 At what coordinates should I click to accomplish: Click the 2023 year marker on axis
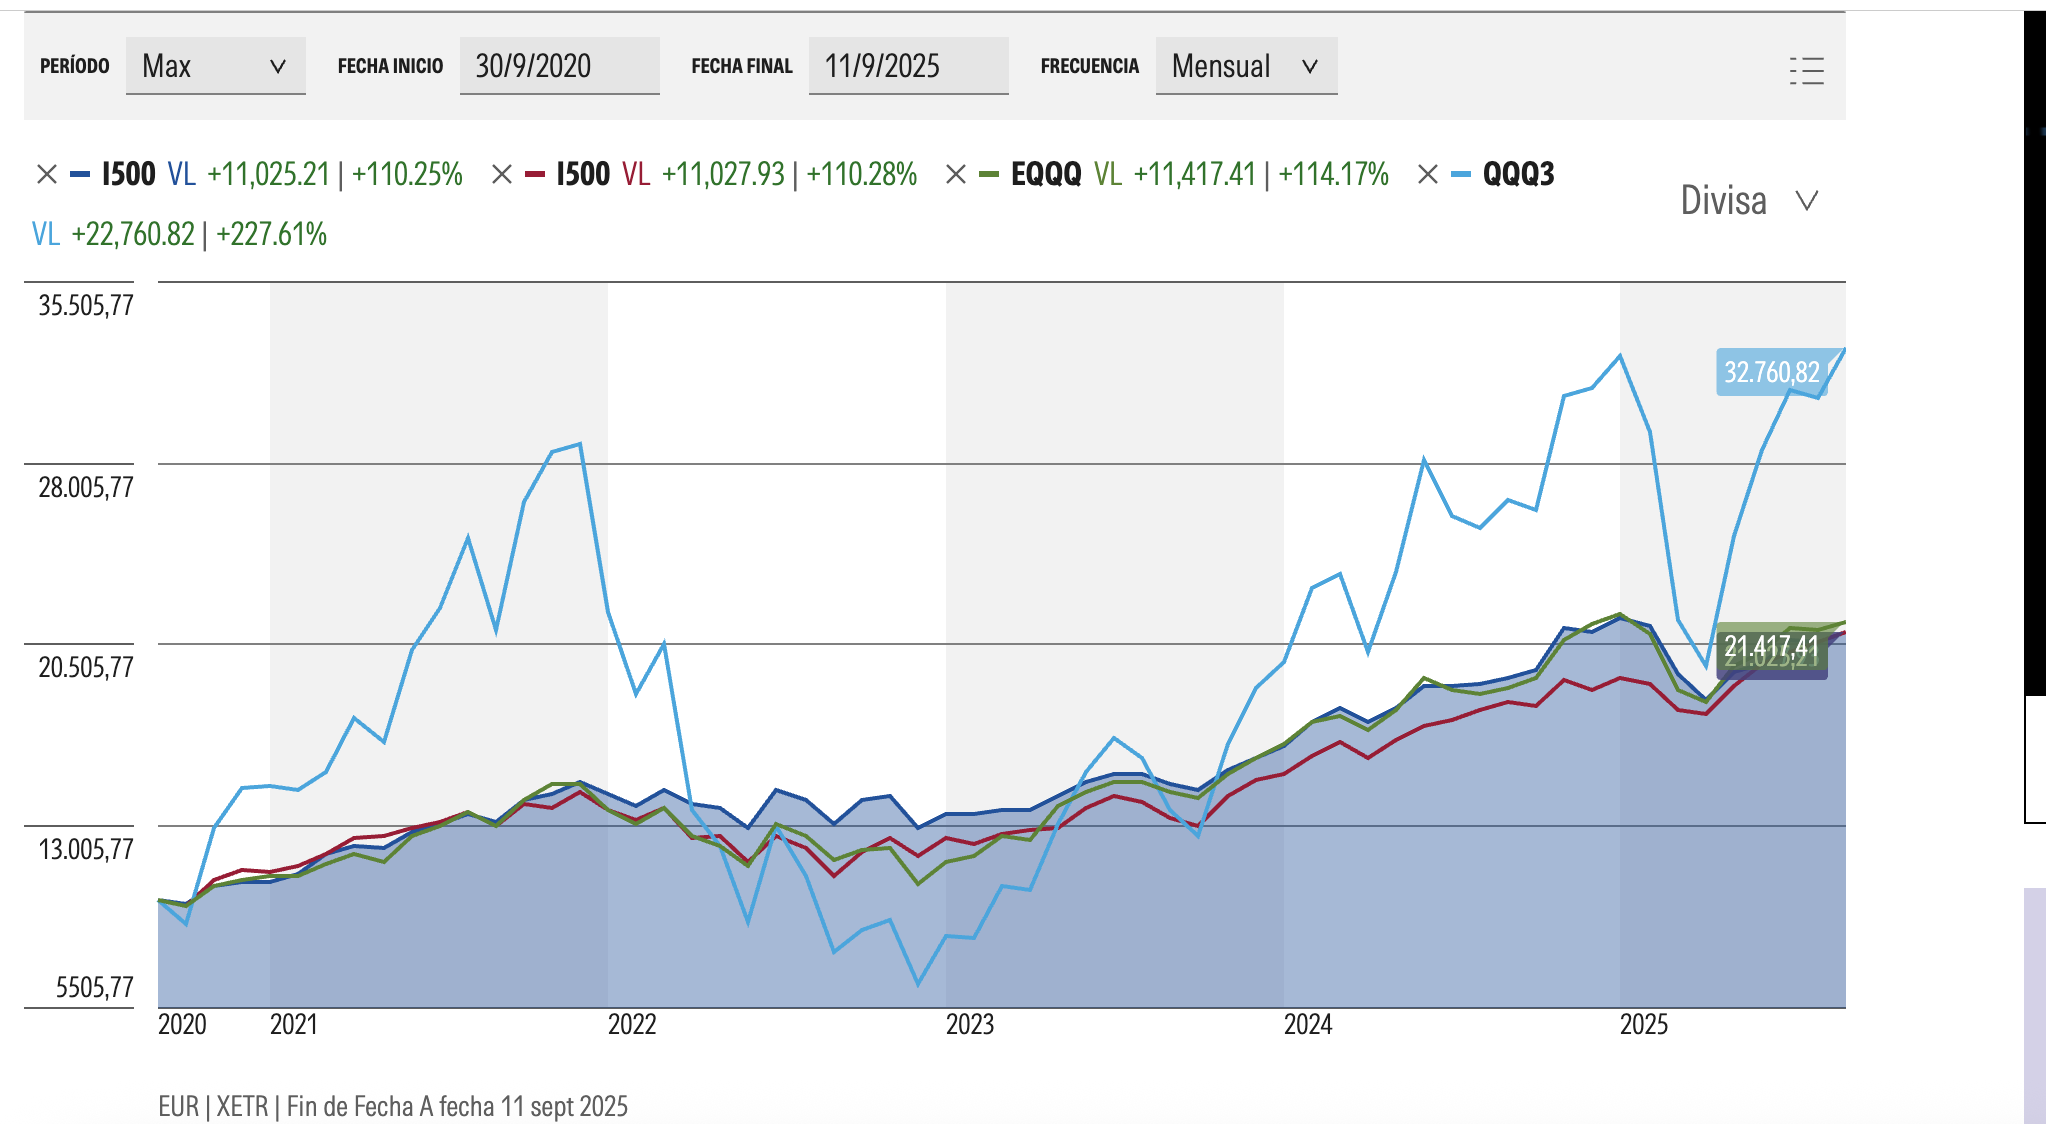point(970,1024)
